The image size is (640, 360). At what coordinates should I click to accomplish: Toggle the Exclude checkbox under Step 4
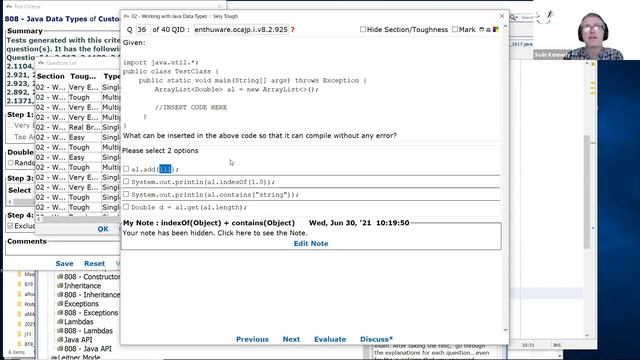[x=10, y=226]
